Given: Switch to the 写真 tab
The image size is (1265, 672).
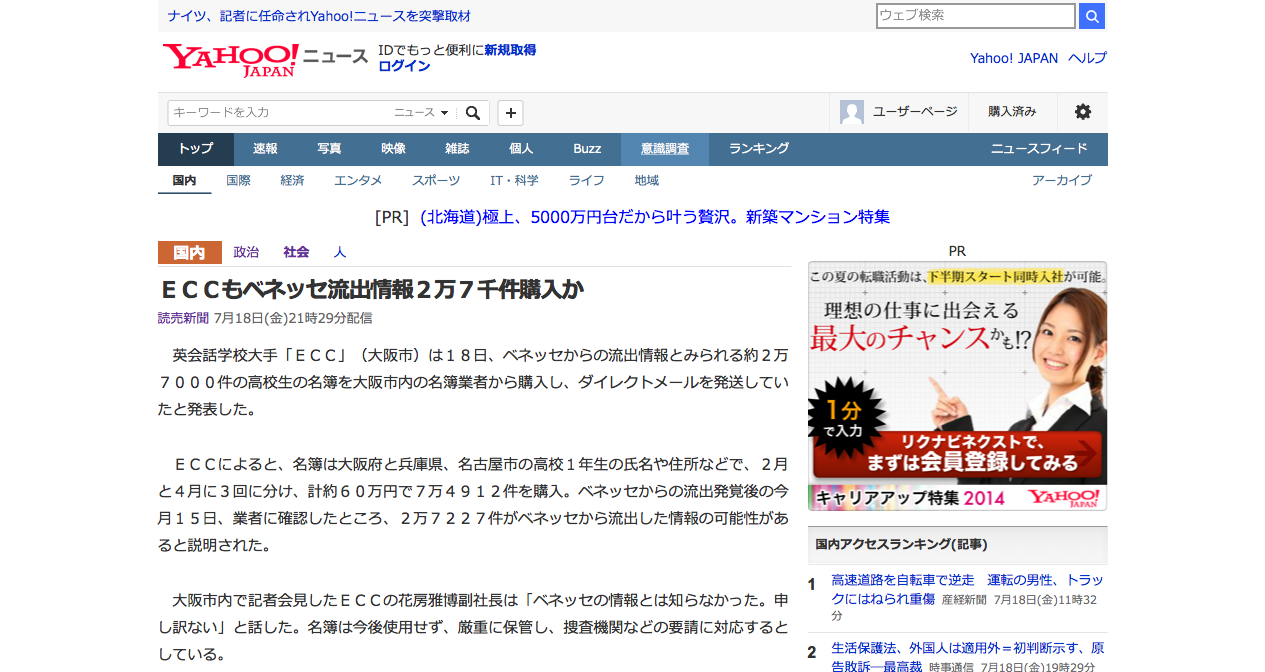Looking at the screenshot, I should pos(330,149).
